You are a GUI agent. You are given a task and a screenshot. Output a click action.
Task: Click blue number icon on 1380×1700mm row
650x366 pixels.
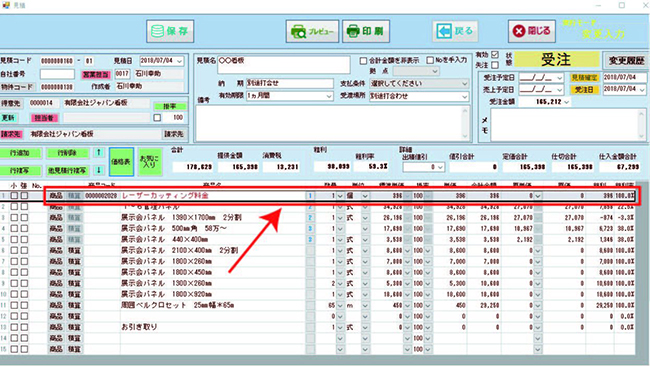310,218
